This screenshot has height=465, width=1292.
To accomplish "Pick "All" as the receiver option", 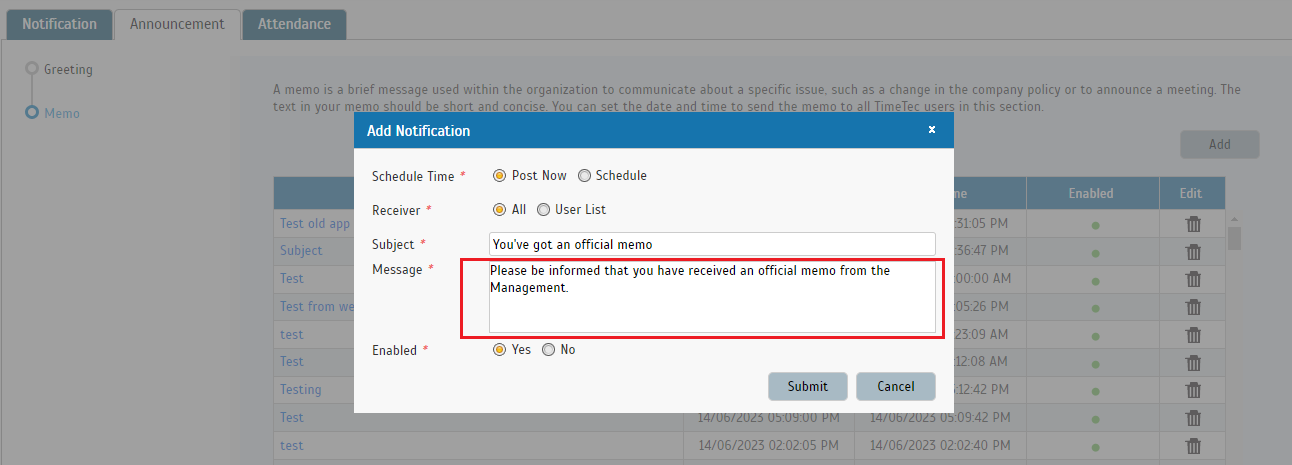I will pos(500,210).
